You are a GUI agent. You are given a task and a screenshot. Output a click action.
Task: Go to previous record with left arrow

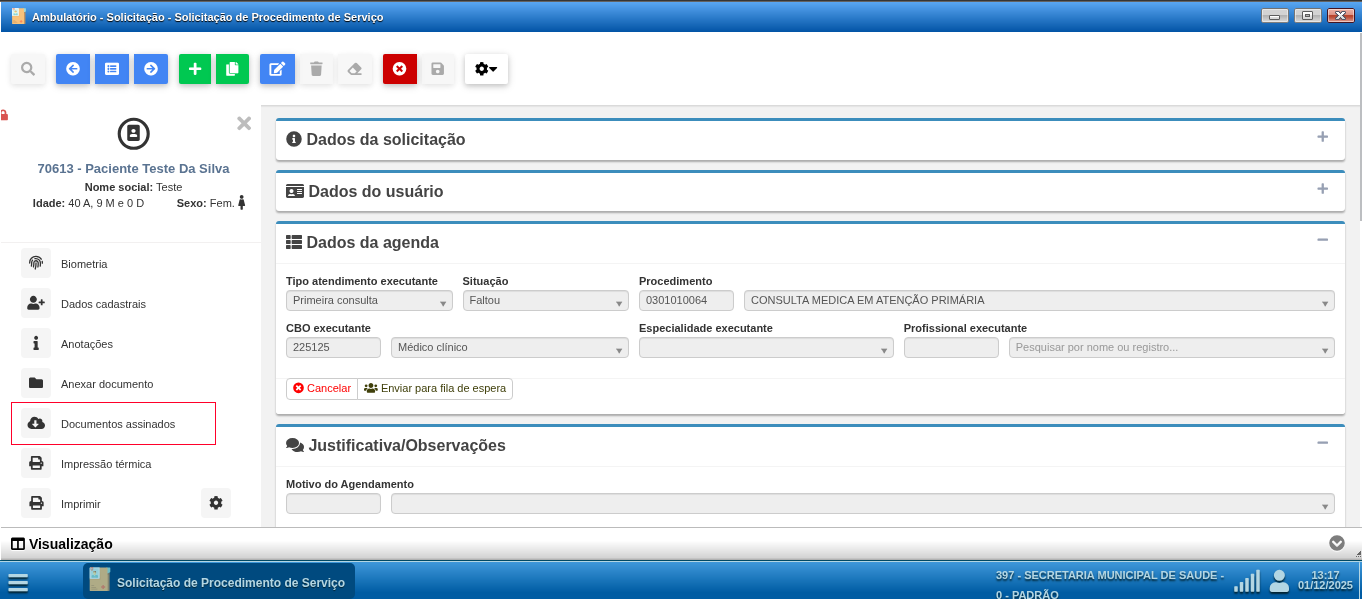click(73, 69)
